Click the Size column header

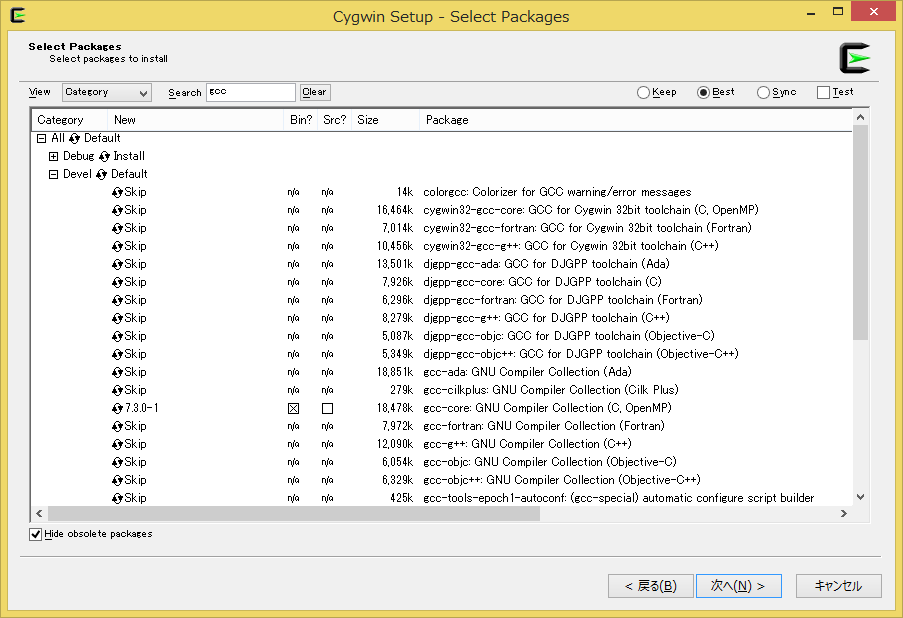tap(385, 120)
